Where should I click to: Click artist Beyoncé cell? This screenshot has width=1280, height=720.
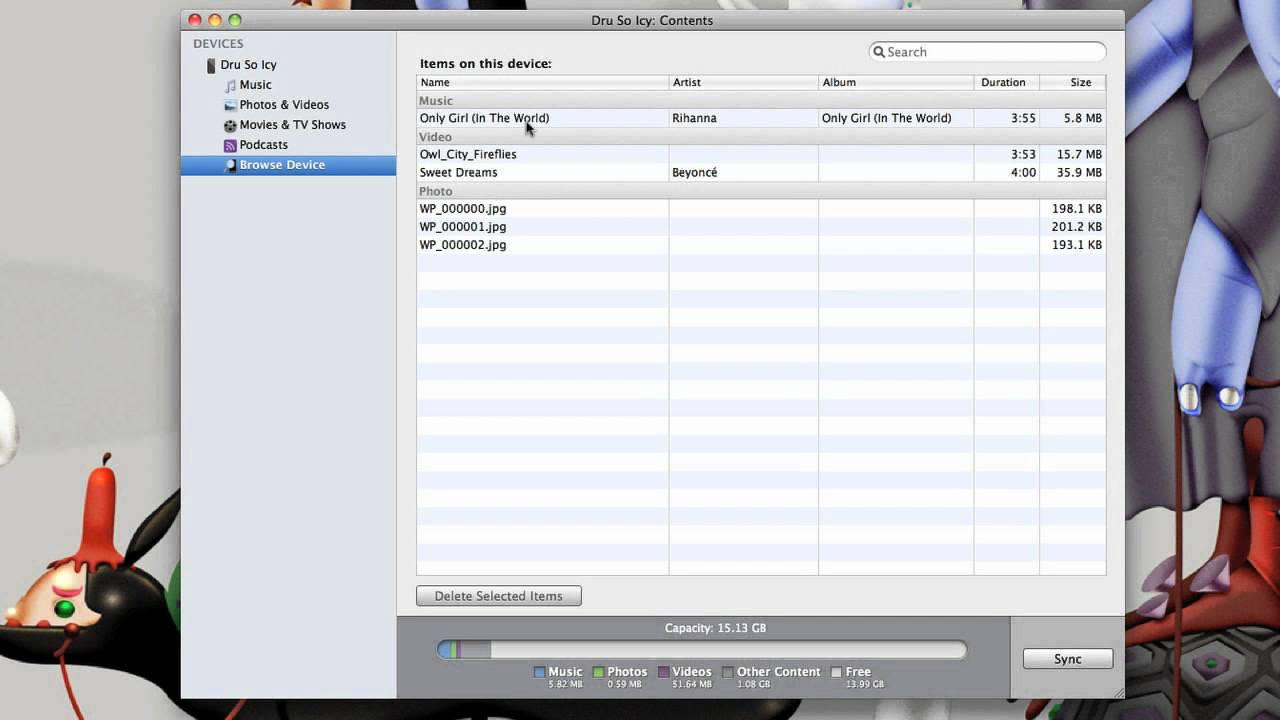(694, 172)
